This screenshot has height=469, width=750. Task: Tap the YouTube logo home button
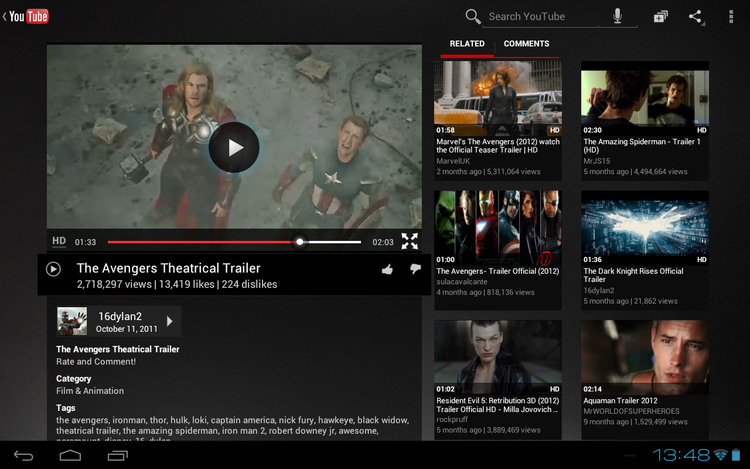pos(28,15)
